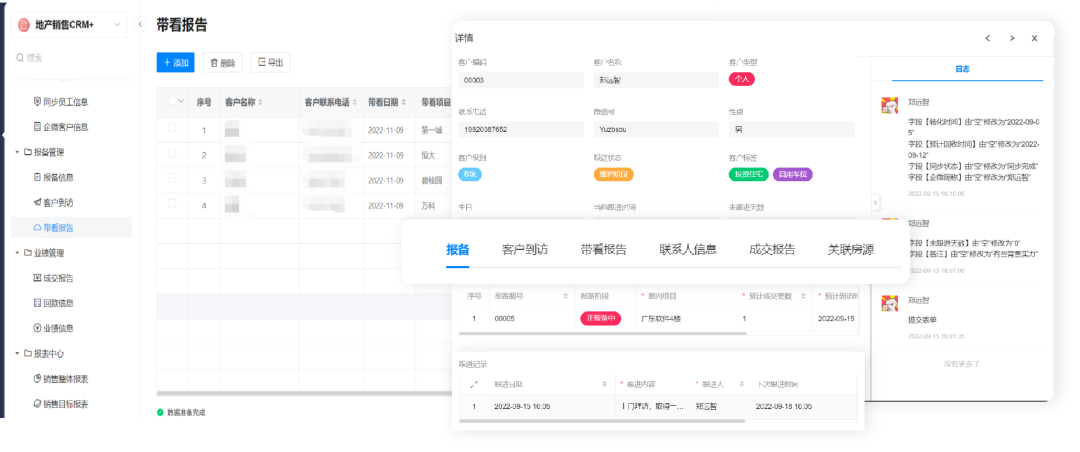The width and height of the screenshot is (1080, 452).
Task: Click the icon beside 销售目标报表
Action: pos(37,404)
